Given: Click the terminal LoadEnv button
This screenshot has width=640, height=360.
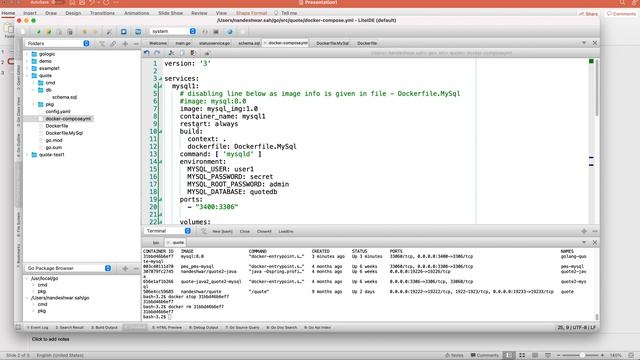Looking at the screenshot, I should coord(286,231).
